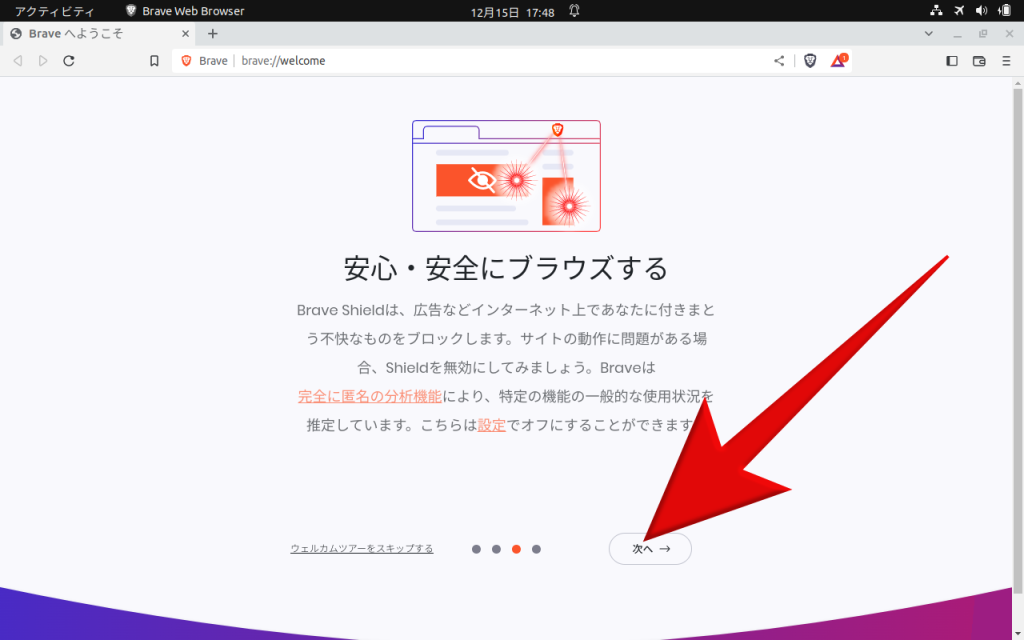Reload the welcome page

pos(69,61)
